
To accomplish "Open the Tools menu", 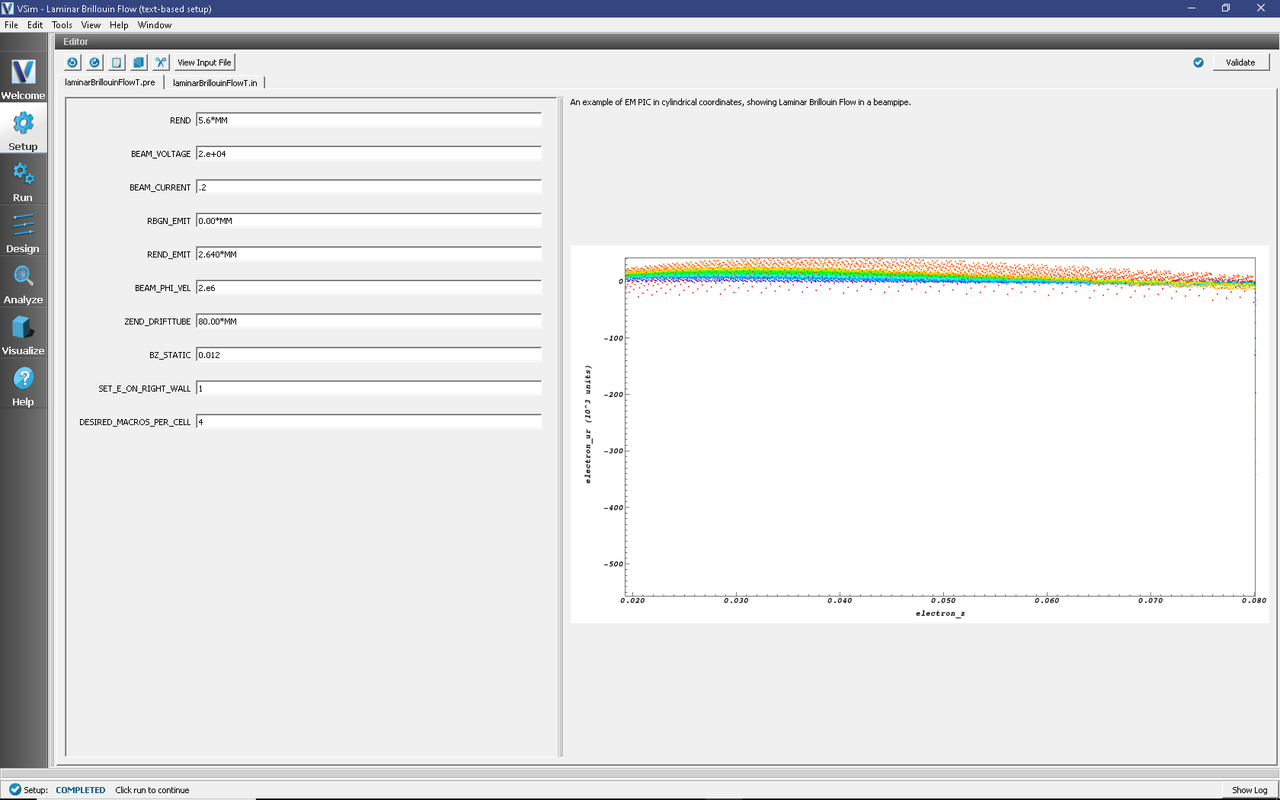I will coord(62,25).
